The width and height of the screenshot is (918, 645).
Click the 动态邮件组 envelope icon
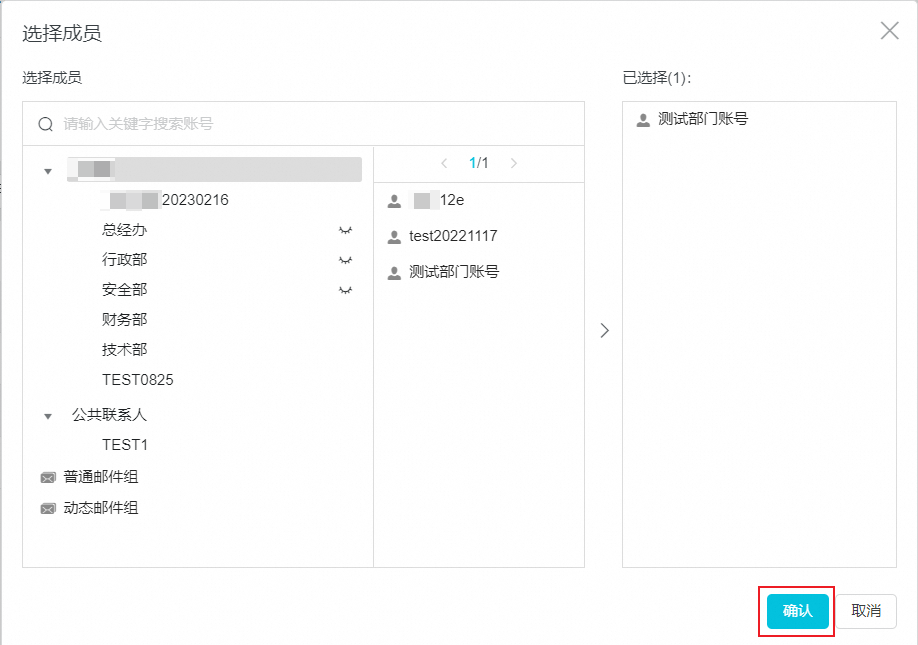(48, 509)
